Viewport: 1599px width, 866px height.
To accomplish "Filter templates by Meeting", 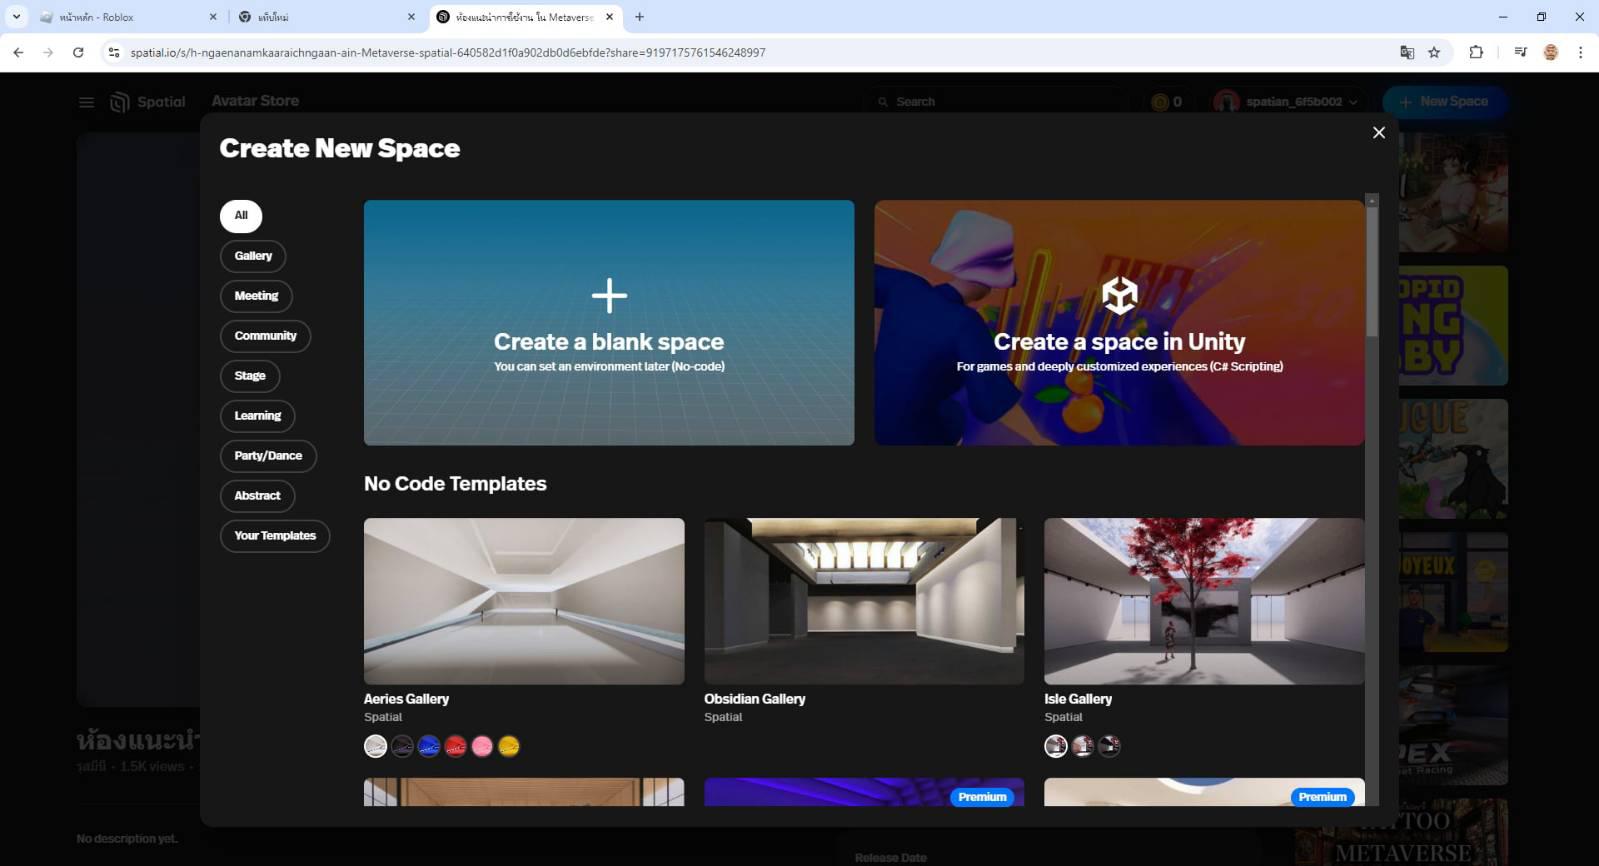I will pyautogui.click(x=256, y=296).
